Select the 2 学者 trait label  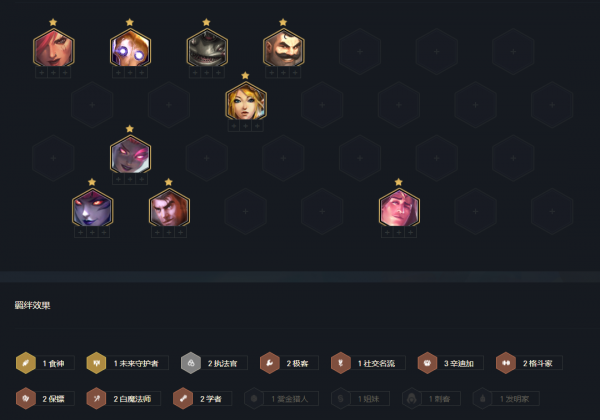tap(211, 399)
